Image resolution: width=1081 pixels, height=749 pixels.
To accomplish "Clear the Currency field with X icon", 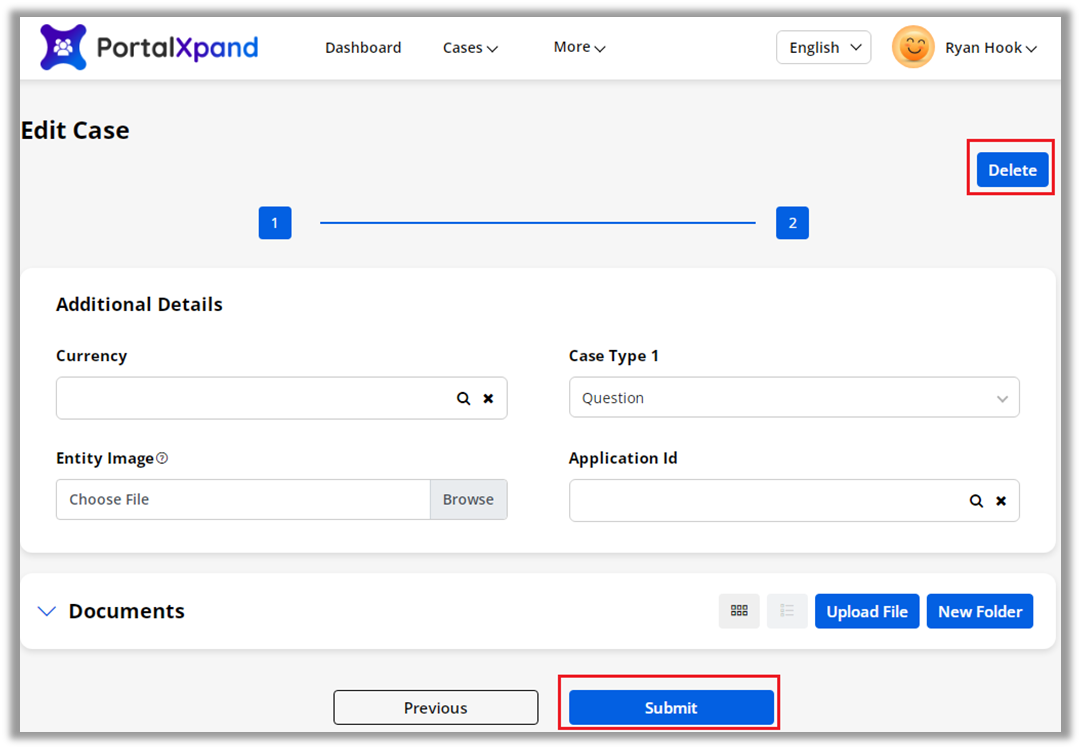I will 489,398.
